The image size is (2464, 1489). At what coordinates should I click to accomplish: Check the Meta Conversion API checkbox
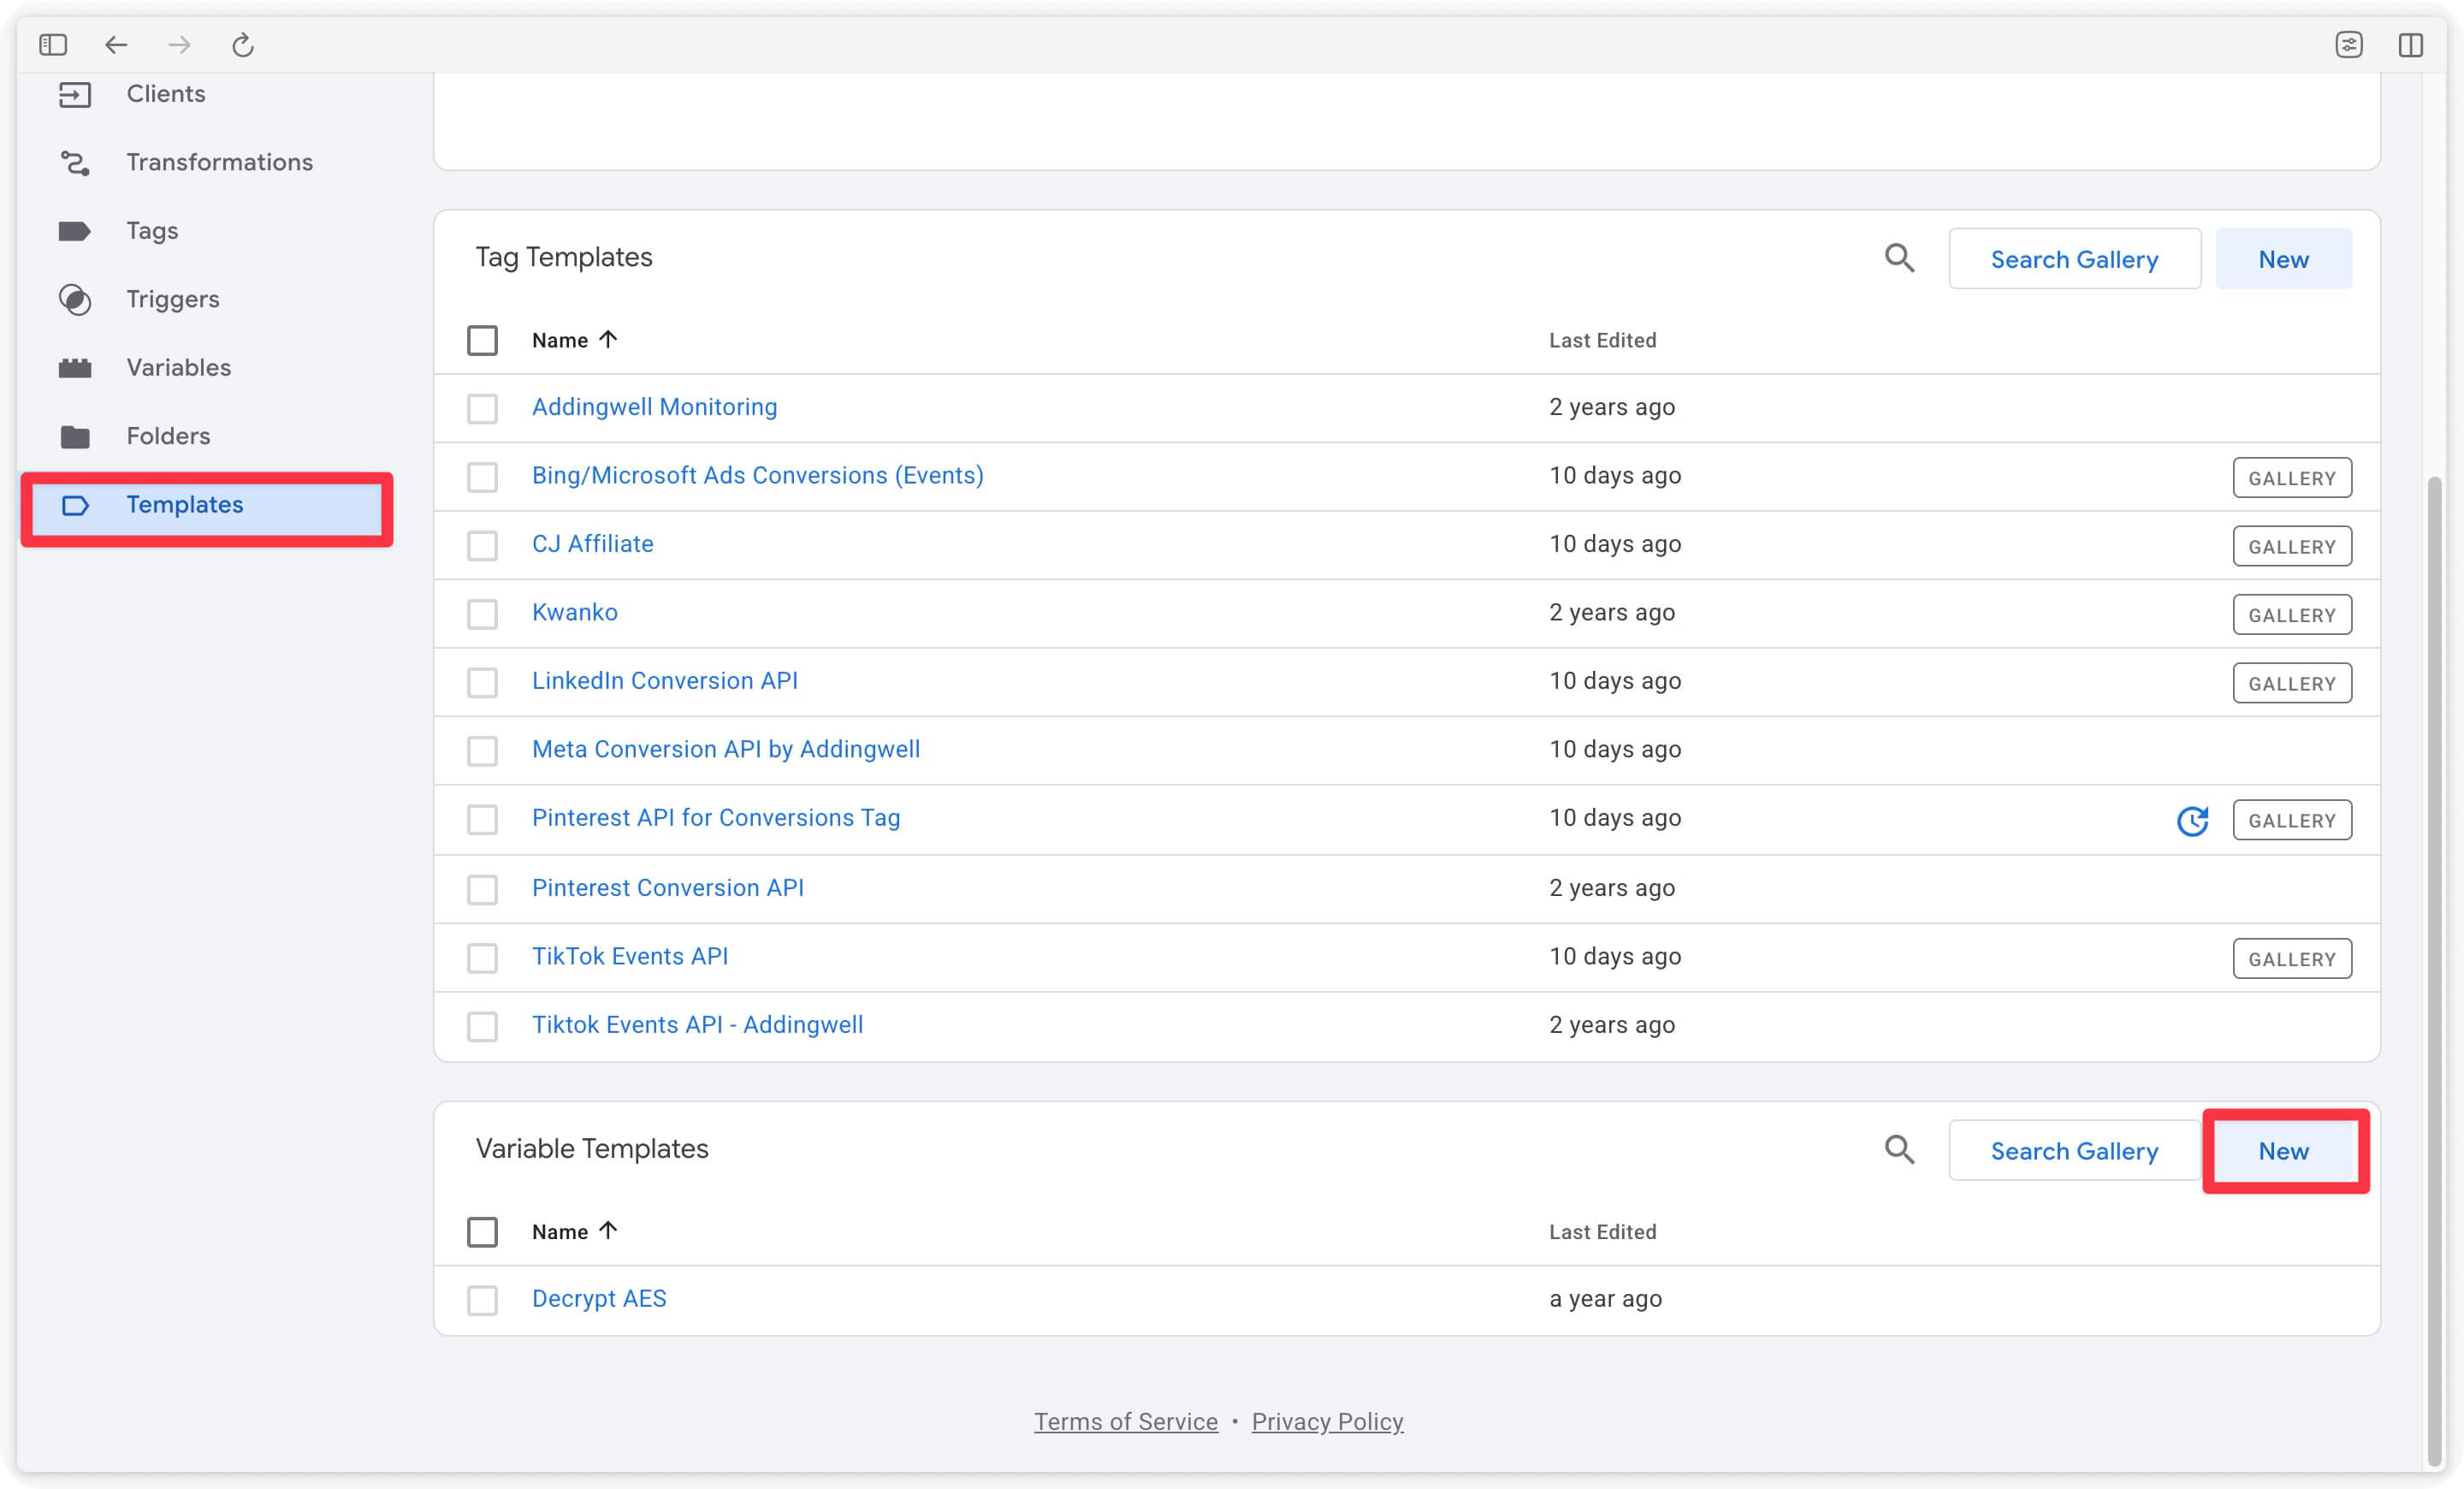click(482, 751)
